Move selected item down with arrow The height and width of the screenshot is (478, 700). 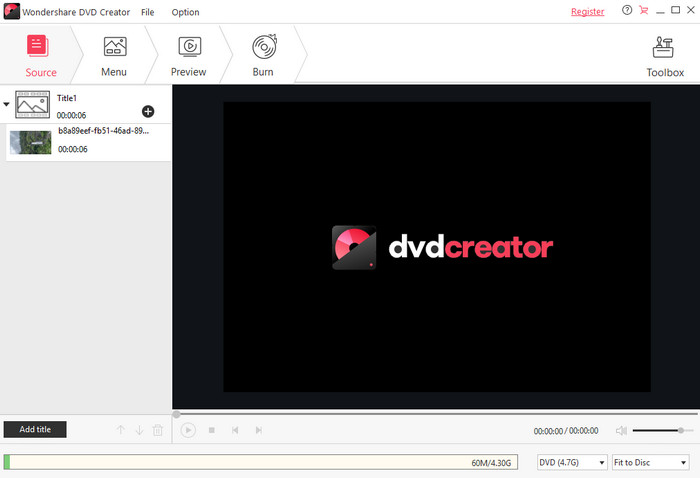(x=139, y=430)
